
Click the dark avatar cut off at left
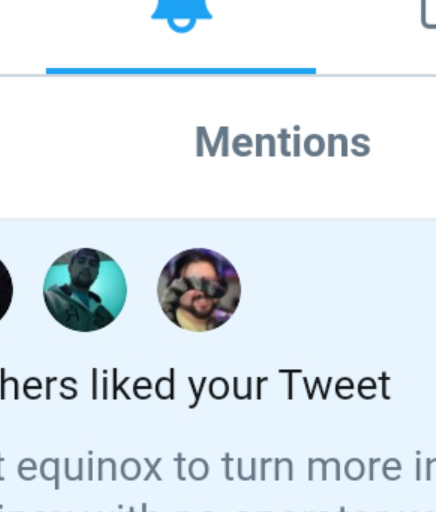pos(6,290)
